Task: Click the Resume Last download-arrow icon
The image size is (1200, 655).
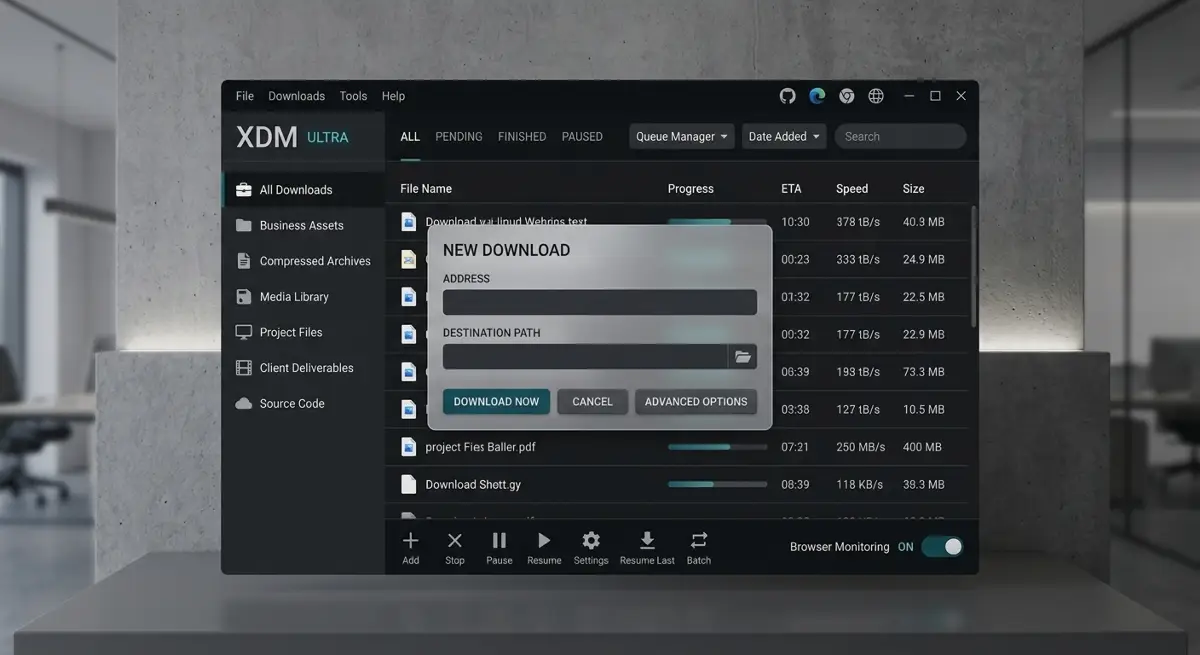Action: pyautogui.click(x=647, y=541)
